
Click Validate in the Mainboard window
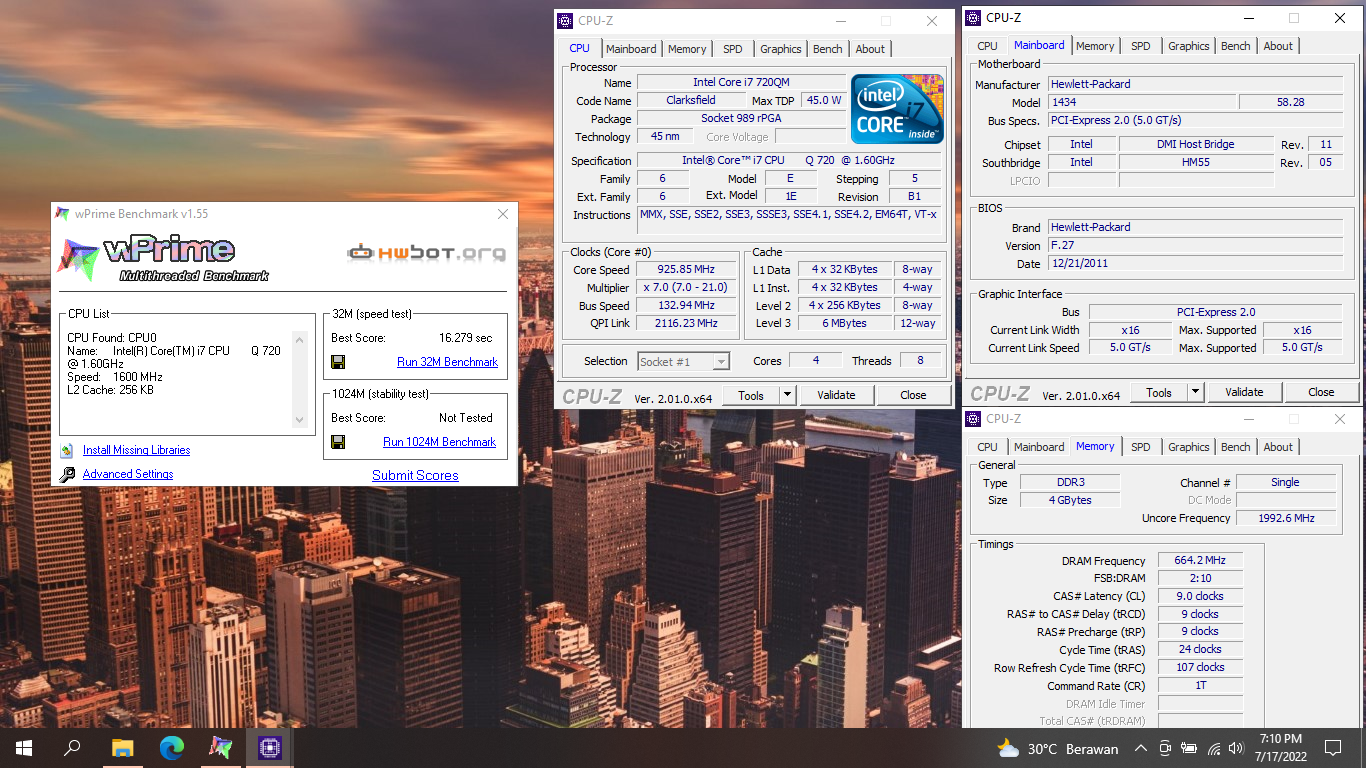point(1244,392)
